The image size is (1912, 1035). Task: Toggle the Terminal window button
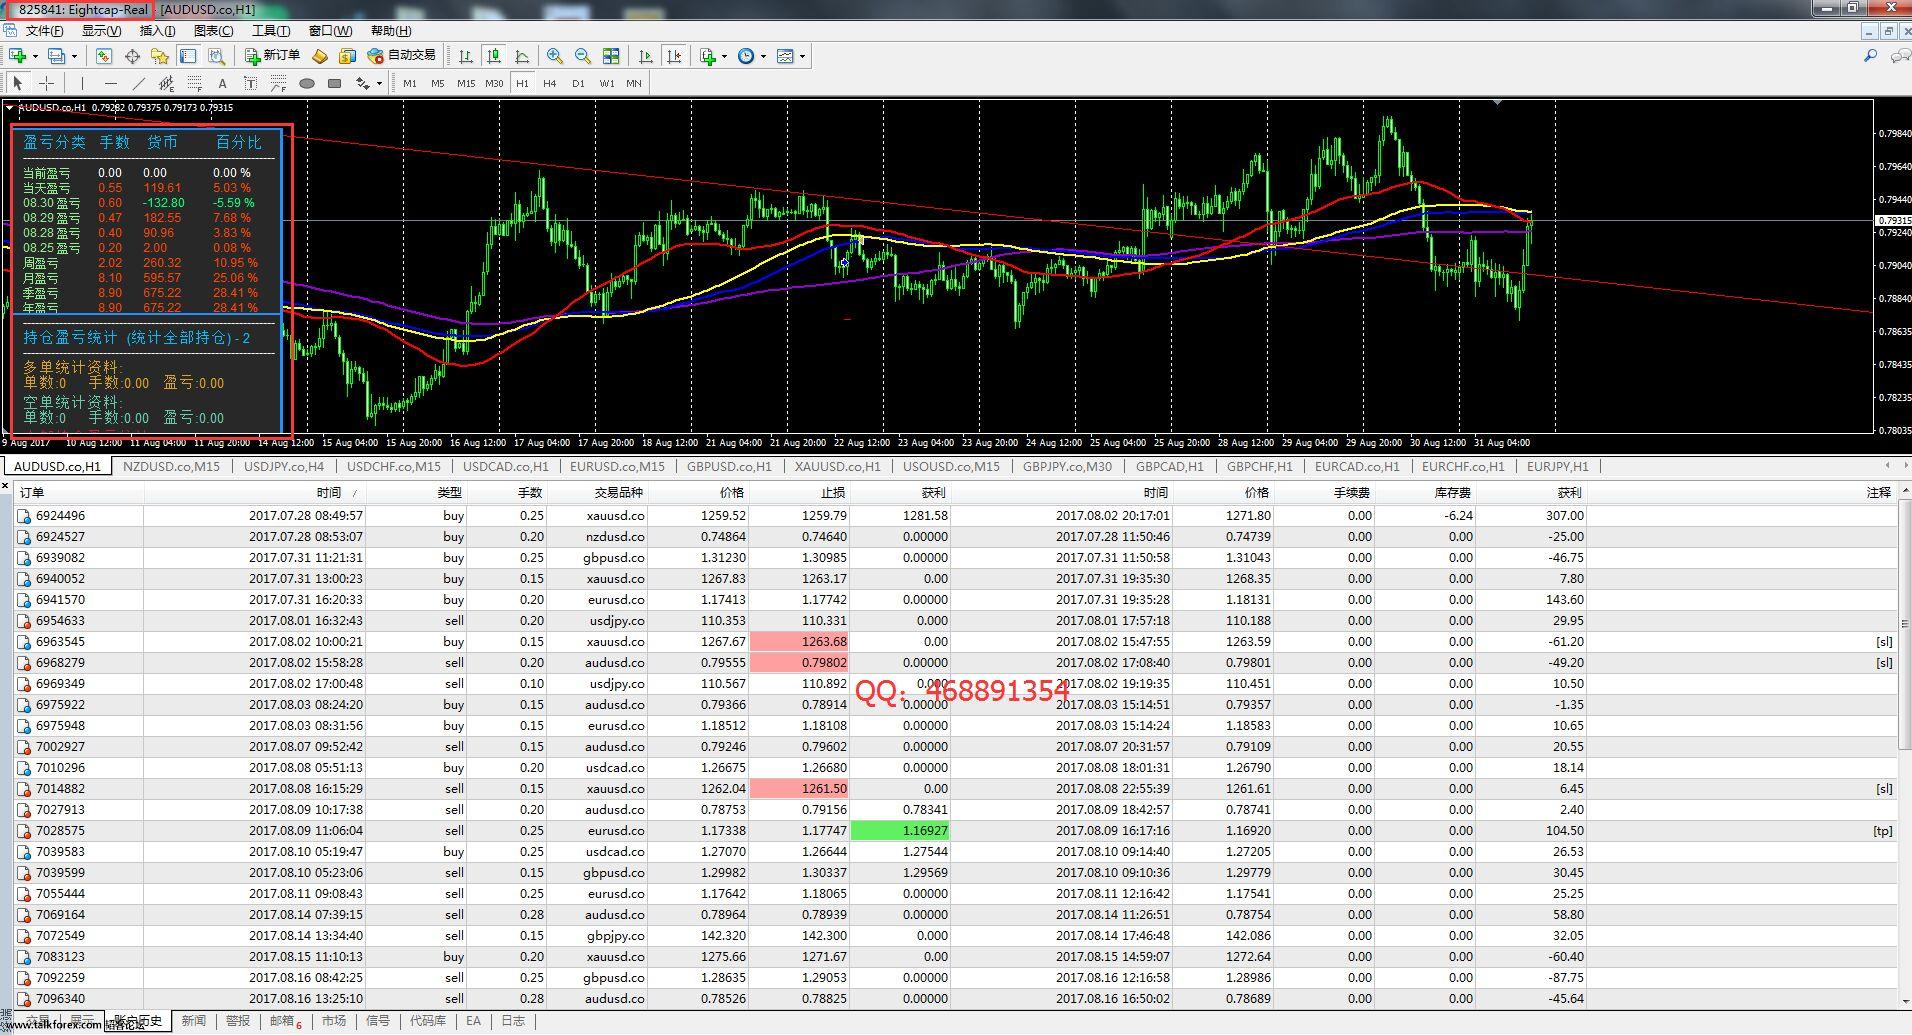click(188, 56)
